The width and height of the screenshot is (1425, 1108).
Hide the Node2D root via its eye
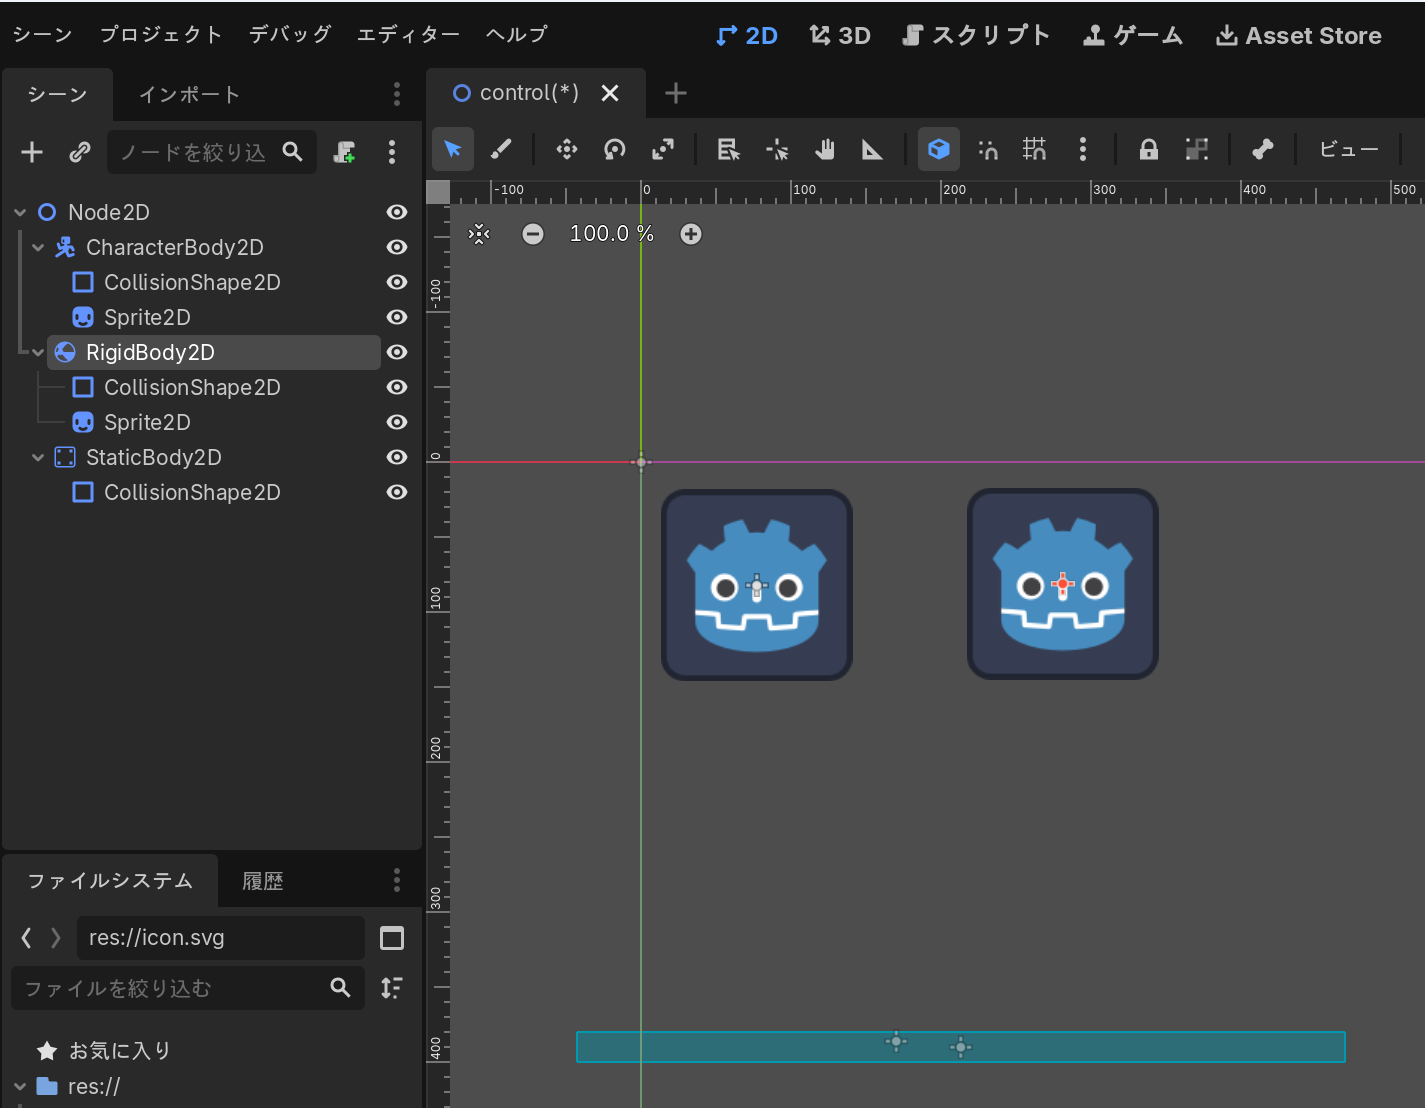click(397, 212)
